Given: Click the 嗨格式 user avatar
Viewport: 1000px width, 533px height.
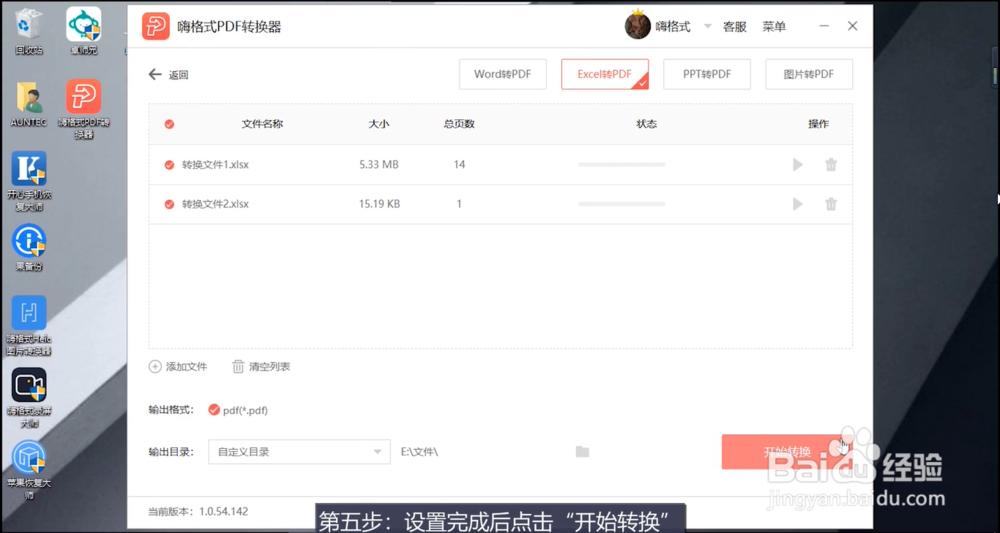Looking at the screenshot, I should coord(637,26).
